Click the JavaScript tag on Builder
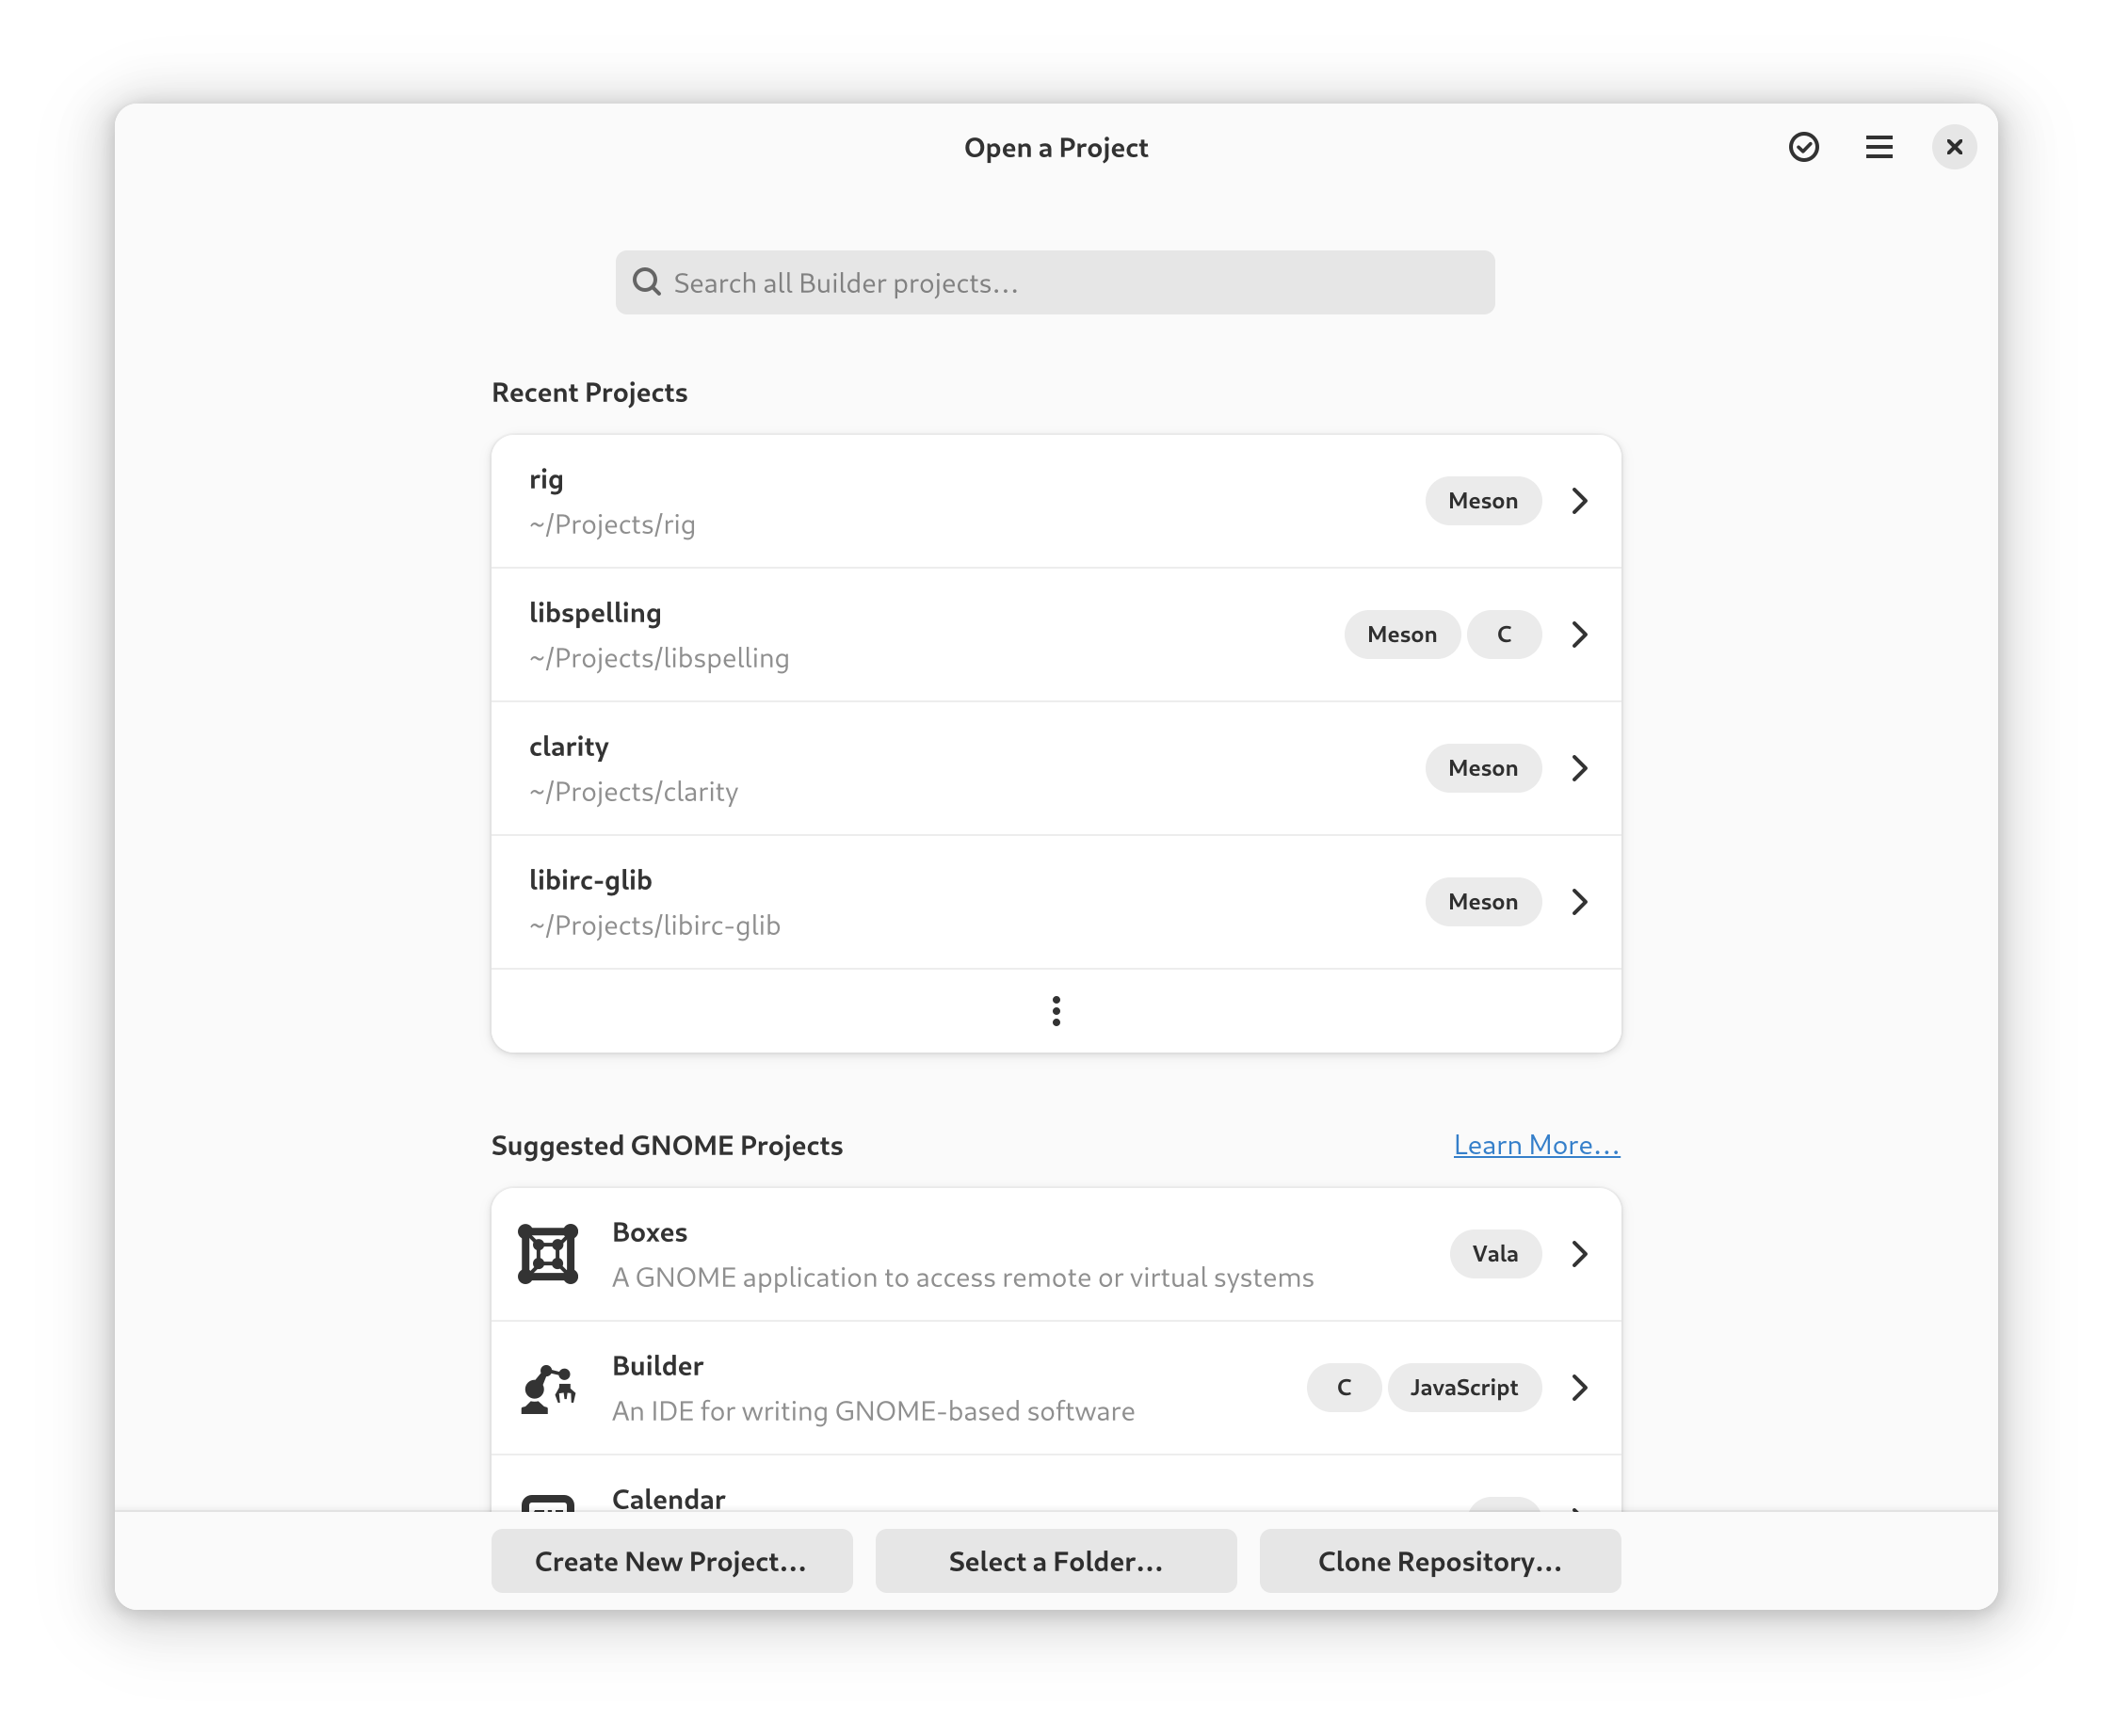The height and width of the screenshot is (1736, 2113). click(x=1463, y=1387)
